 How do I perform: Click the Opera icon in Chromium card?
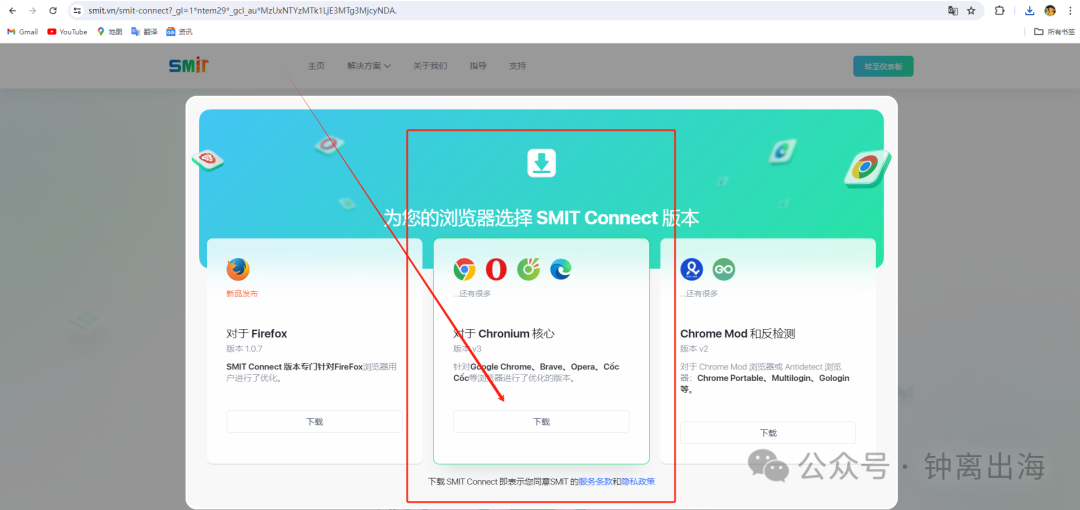tap(496, 269)
